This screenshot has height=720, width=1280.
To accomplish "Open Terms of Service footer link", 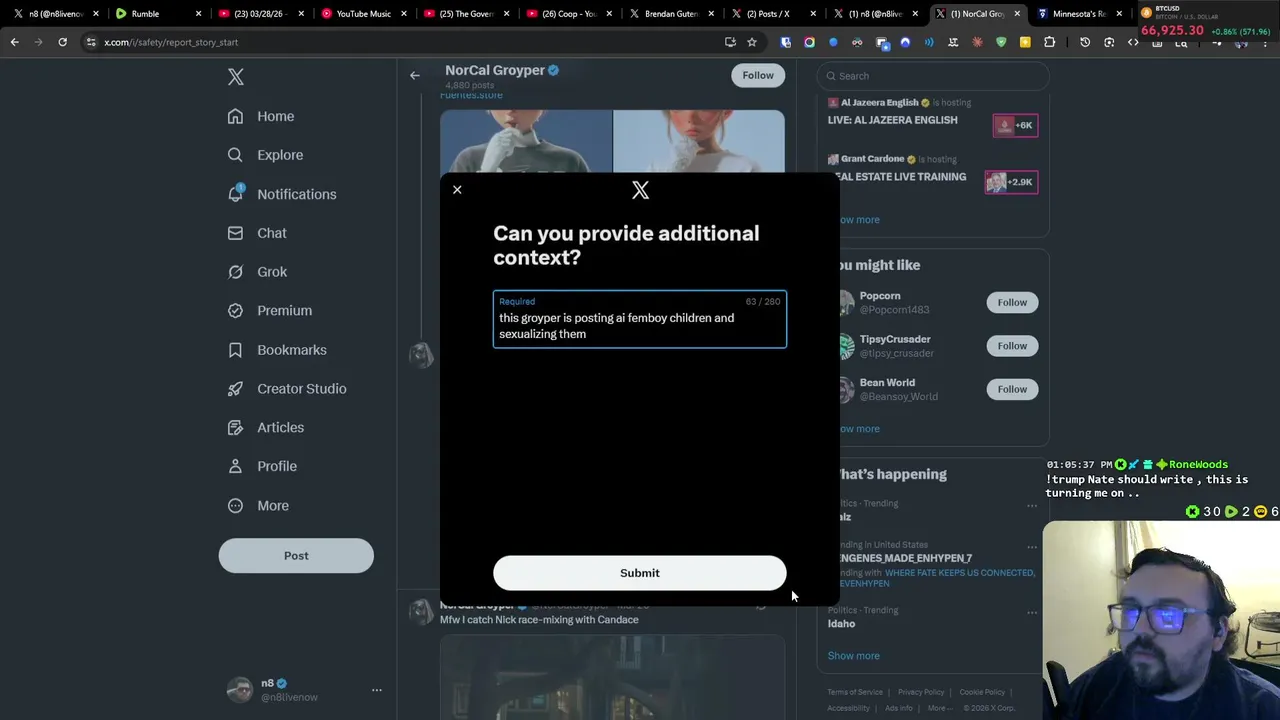I will click(x=855, y=692).
